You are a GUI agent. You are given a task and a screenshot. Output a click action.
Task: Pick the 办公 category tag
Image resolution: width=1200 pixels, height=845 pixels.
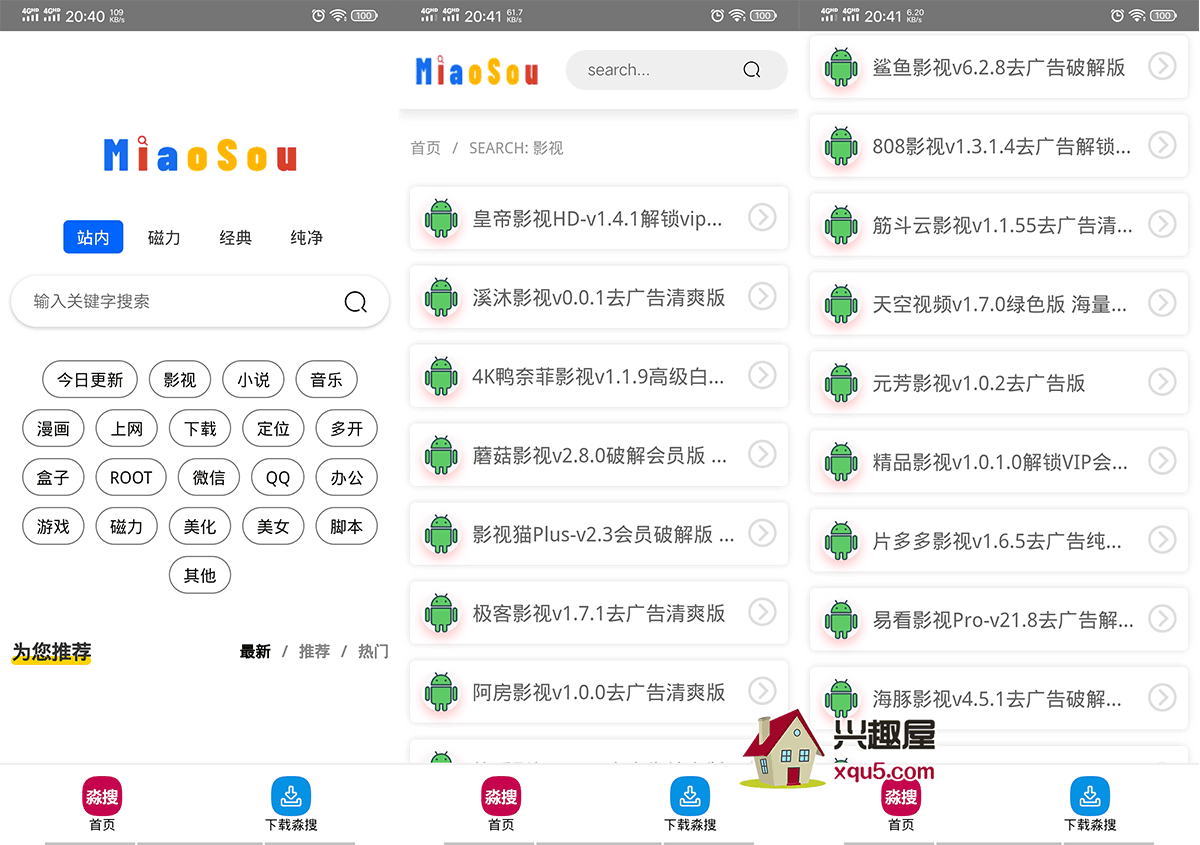point(347,478)
